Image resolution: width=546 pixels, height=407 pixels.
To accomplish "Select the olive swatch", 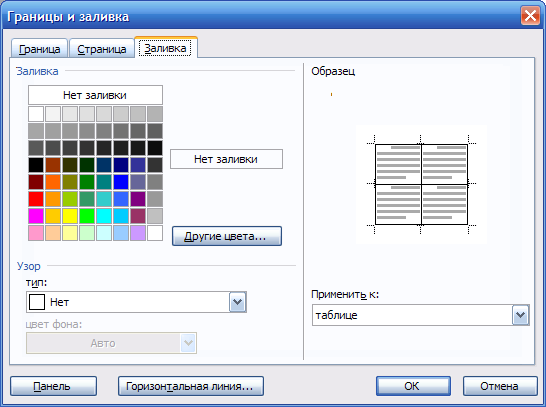I will [70, 182].
